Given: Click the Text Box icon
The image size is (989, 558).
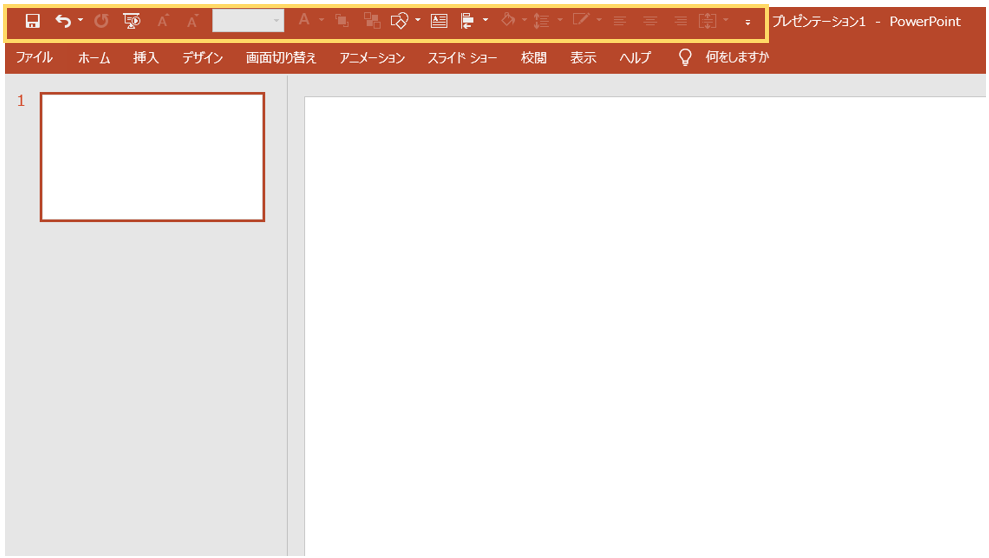Looking at the screenshot, I should (439, 21).
